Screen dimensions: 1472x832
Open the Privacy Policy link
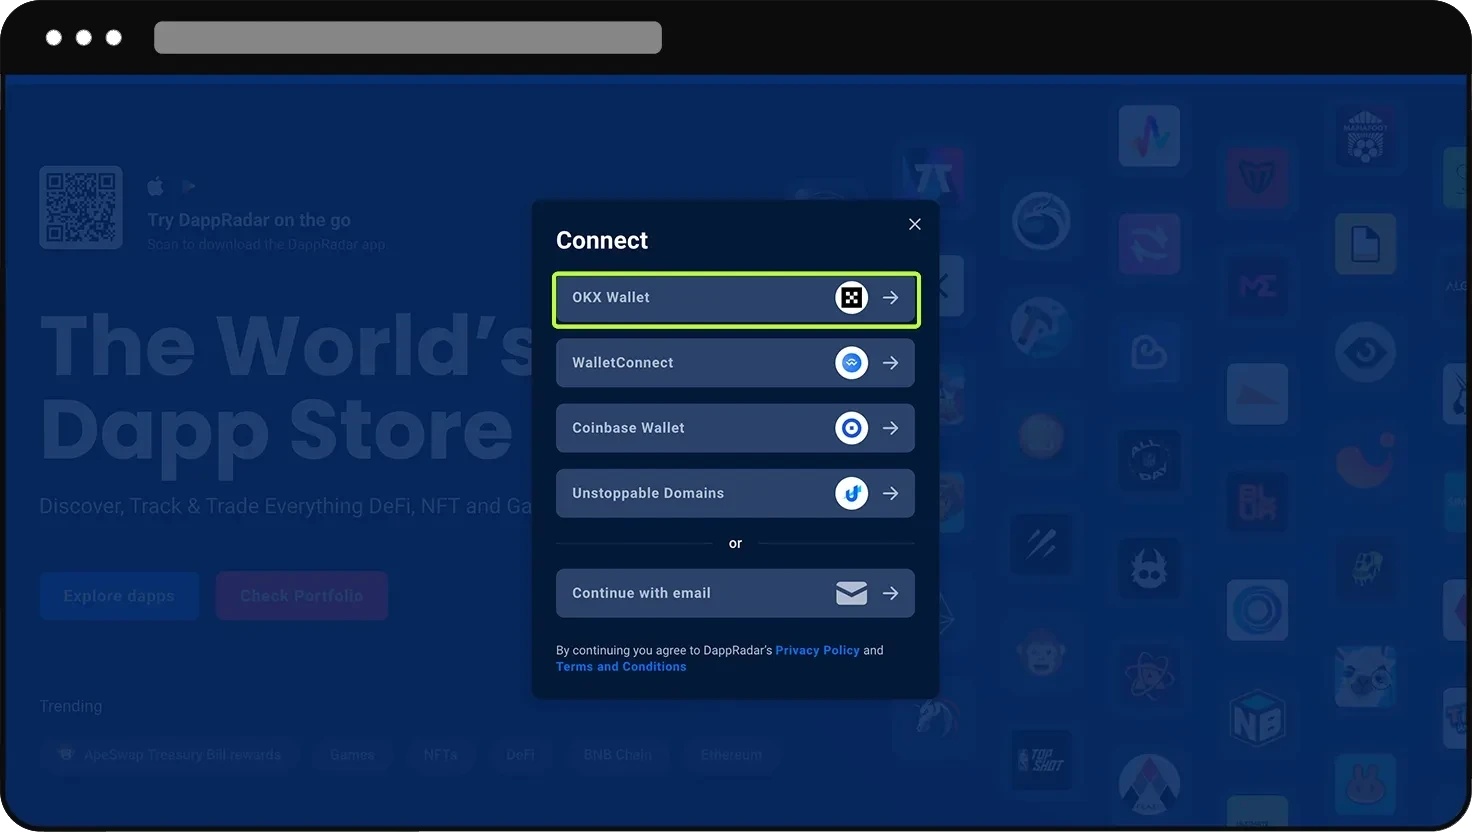[x=817, y=650]
